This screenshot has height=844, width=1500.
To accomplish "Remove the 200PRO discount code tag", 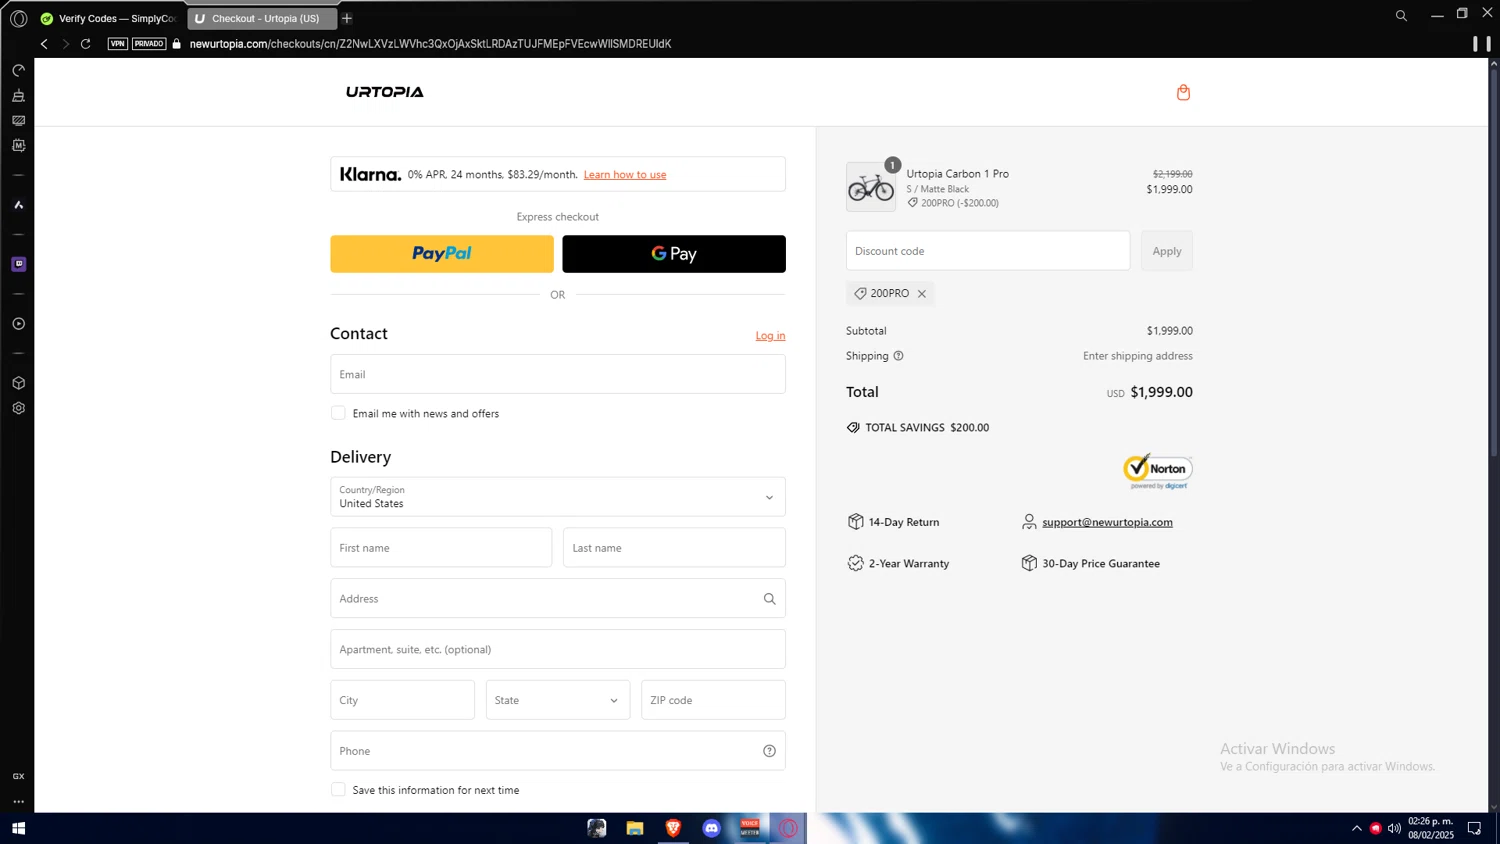I will pos(922,294).
